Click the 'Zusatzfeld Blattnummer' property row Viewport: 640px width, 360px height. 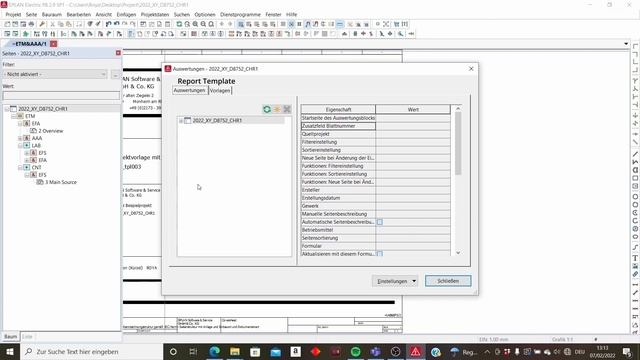[376, 126]
